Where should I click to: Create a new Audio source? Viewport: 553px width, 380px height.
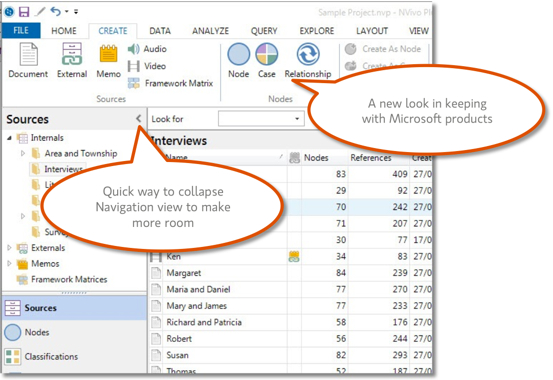147,49
